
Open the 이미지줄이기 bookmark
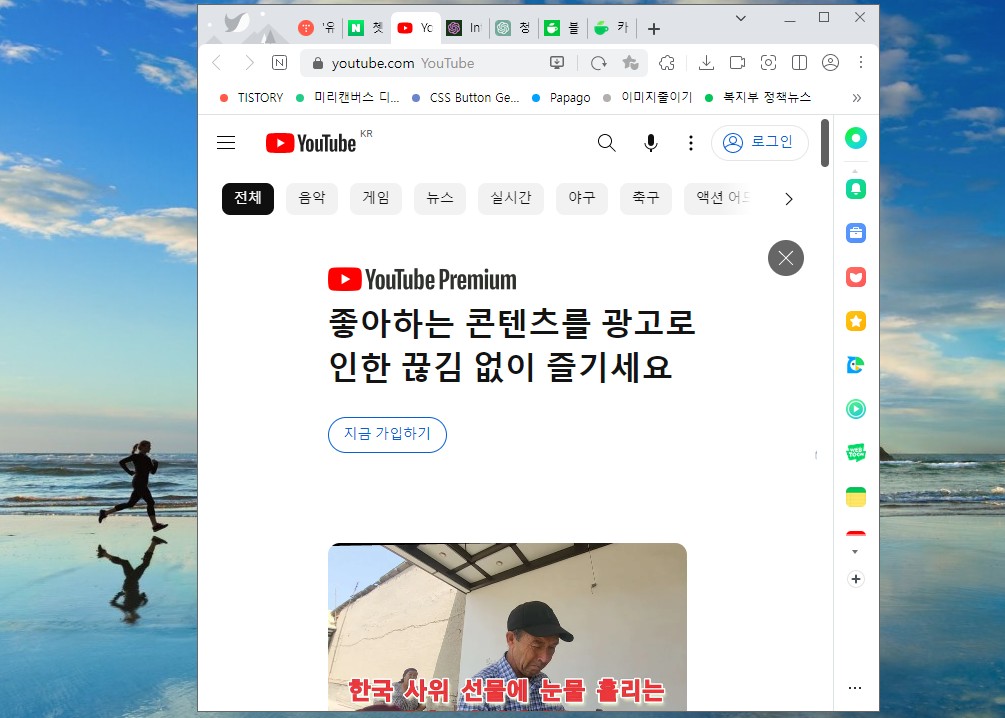point(647,97)
